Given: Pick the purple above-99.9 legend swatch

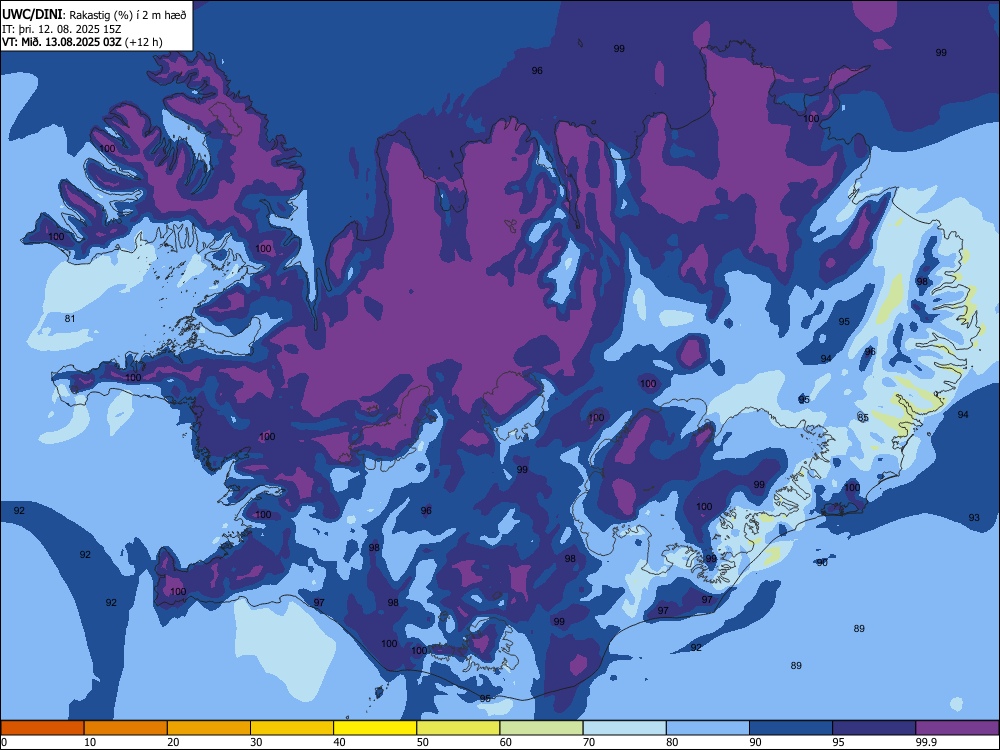Looking at the screenshot, I should (957, 728).
